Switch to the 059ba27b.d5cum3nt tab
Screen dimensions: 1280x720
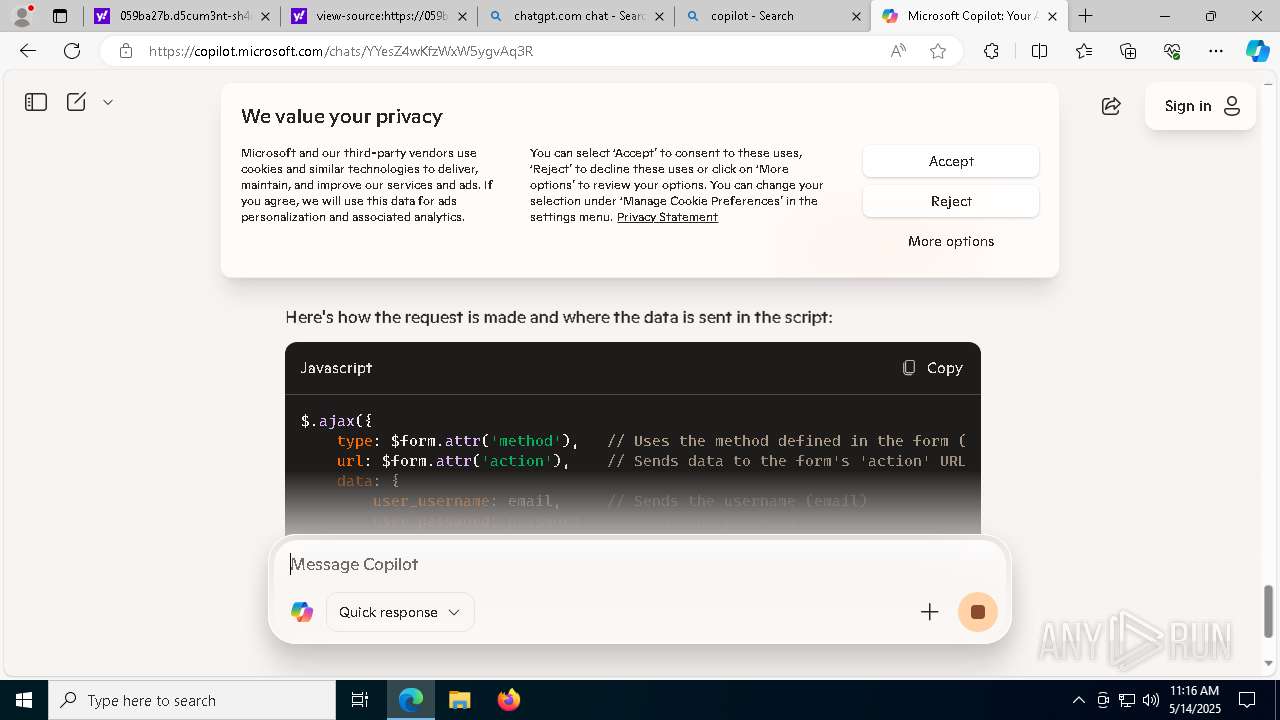click(x=181, y=16)
